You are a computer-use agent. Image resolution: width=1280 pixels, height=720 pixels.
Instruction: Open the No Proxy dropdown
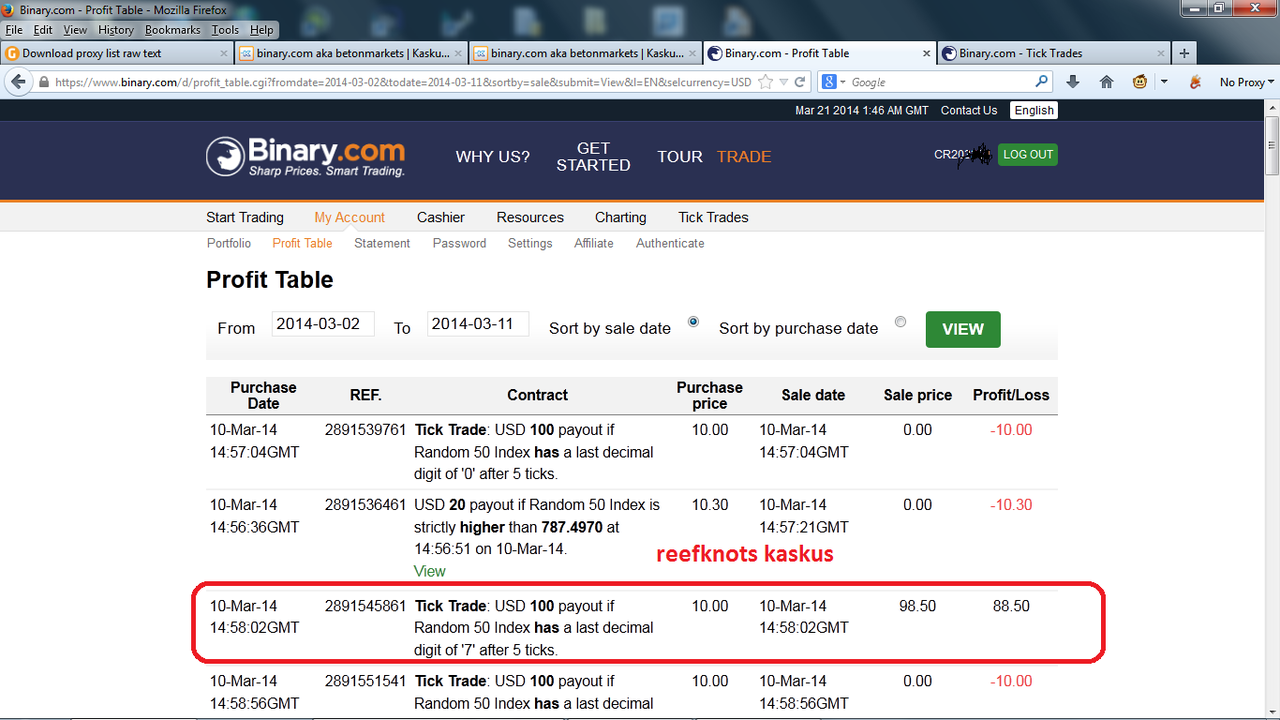1246,82
